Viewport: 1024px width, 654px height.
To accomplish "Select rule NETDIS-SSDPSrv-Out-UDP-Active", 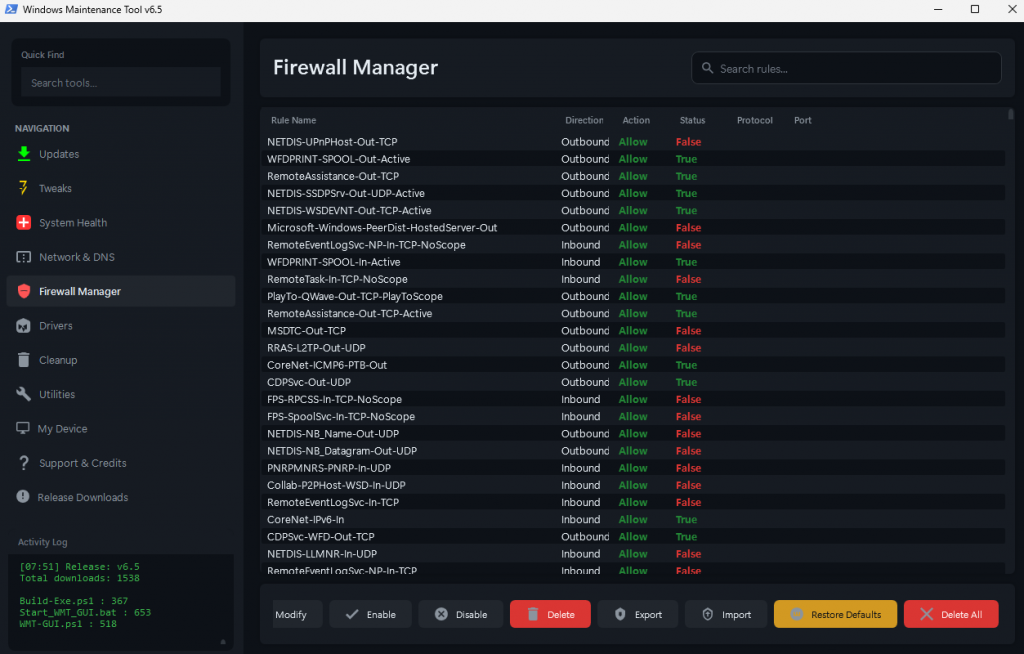I will 633,193.
